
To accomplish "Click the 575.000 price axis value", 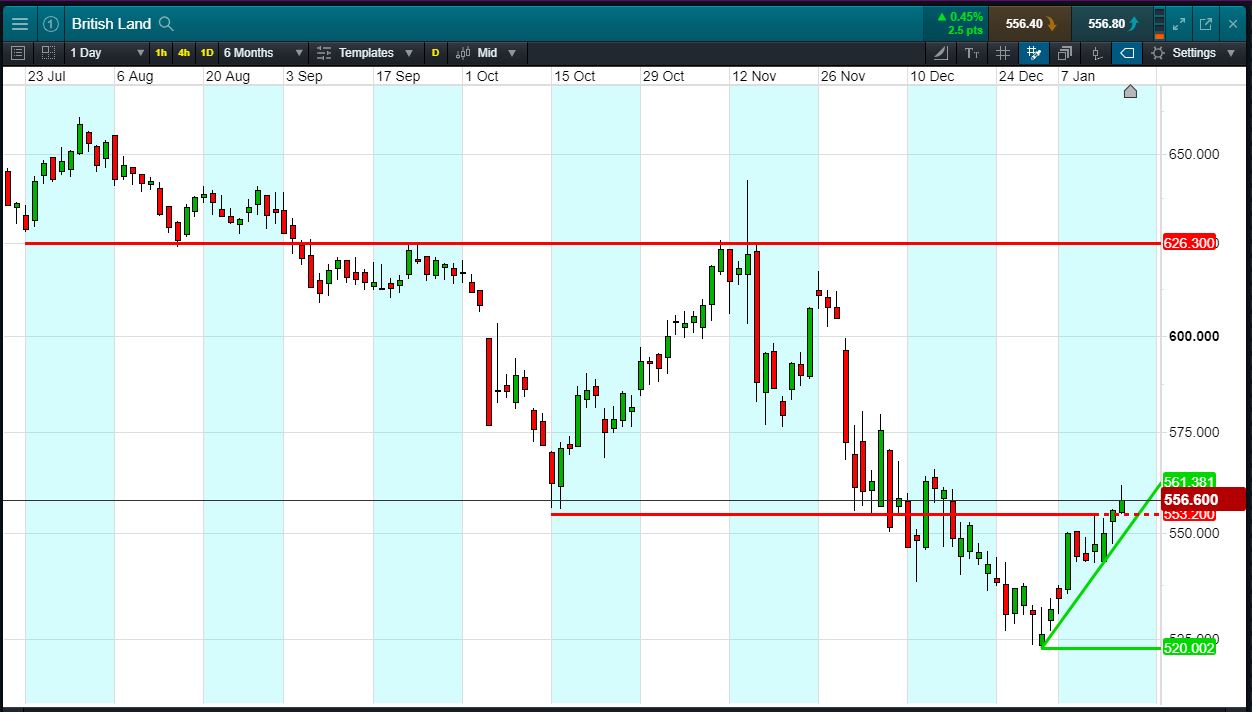I will [1194, 432].
